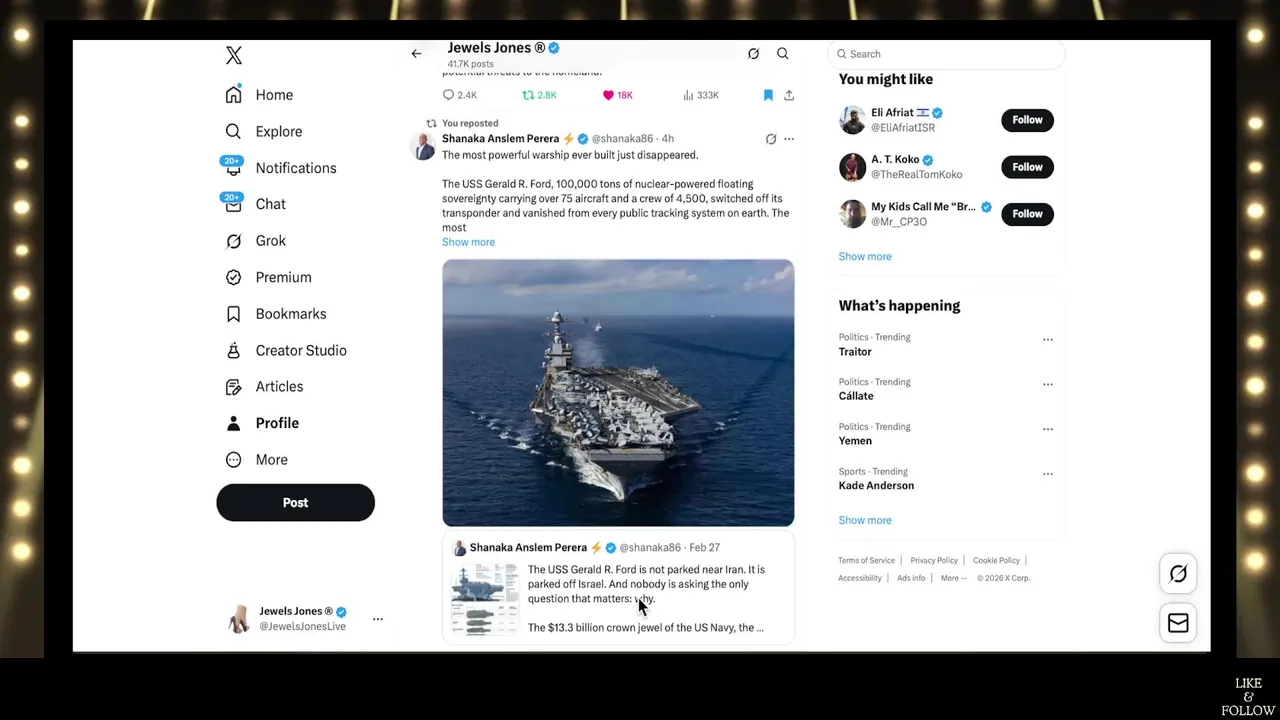Screen dimensions: 1280x720
Task: Expand the footer More menu
Action: (952, 578)
